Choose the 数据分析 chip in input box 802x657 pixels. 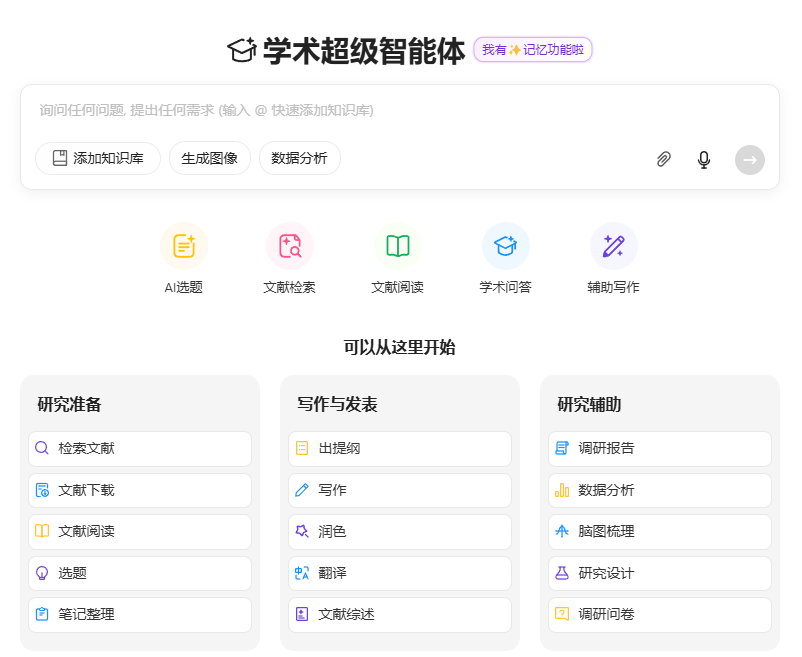point(300,158)
